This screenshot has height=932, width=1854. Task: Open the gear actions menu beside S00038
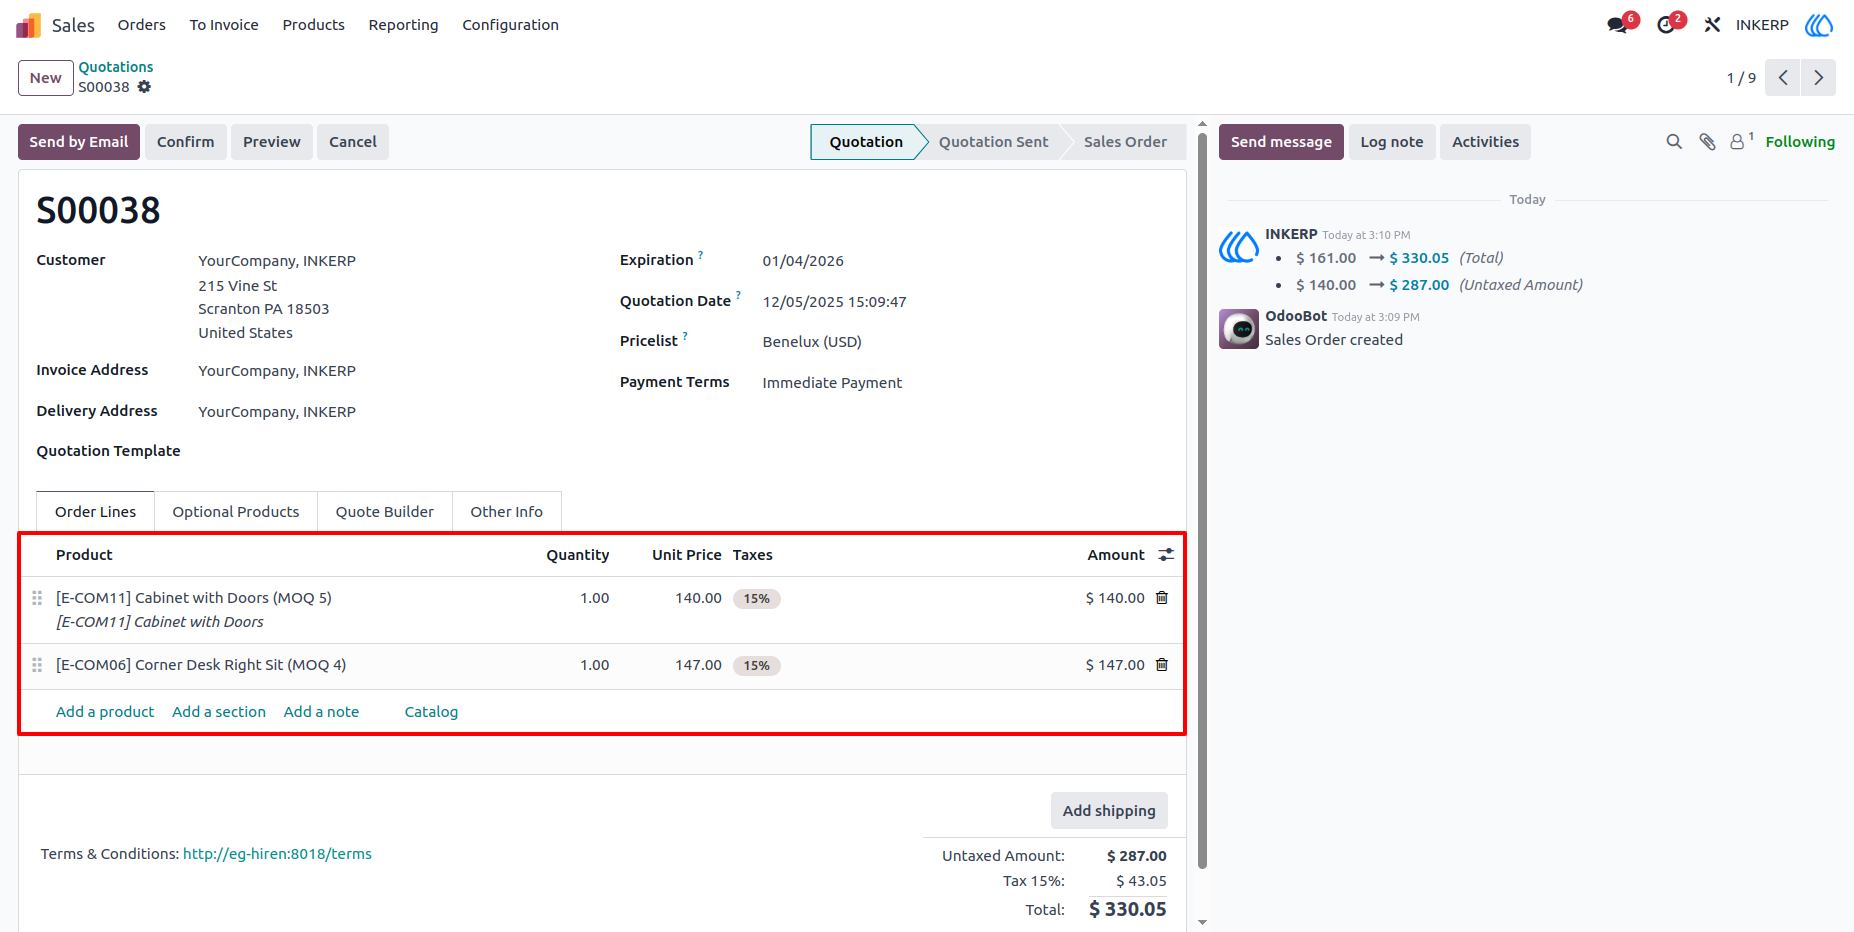(144, 87)
